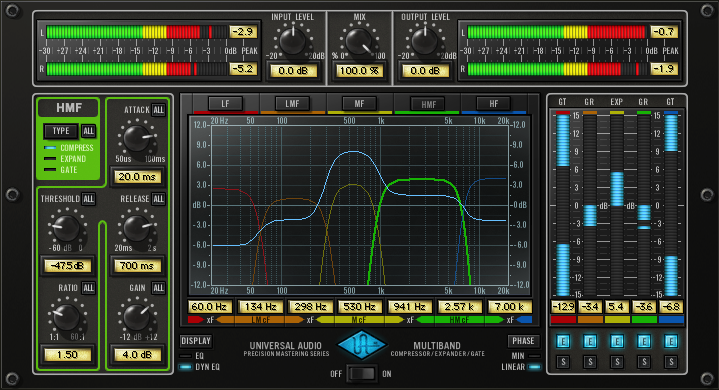
Task: Click the Universal Audio diamond logo
Action: tap(362, 345)
